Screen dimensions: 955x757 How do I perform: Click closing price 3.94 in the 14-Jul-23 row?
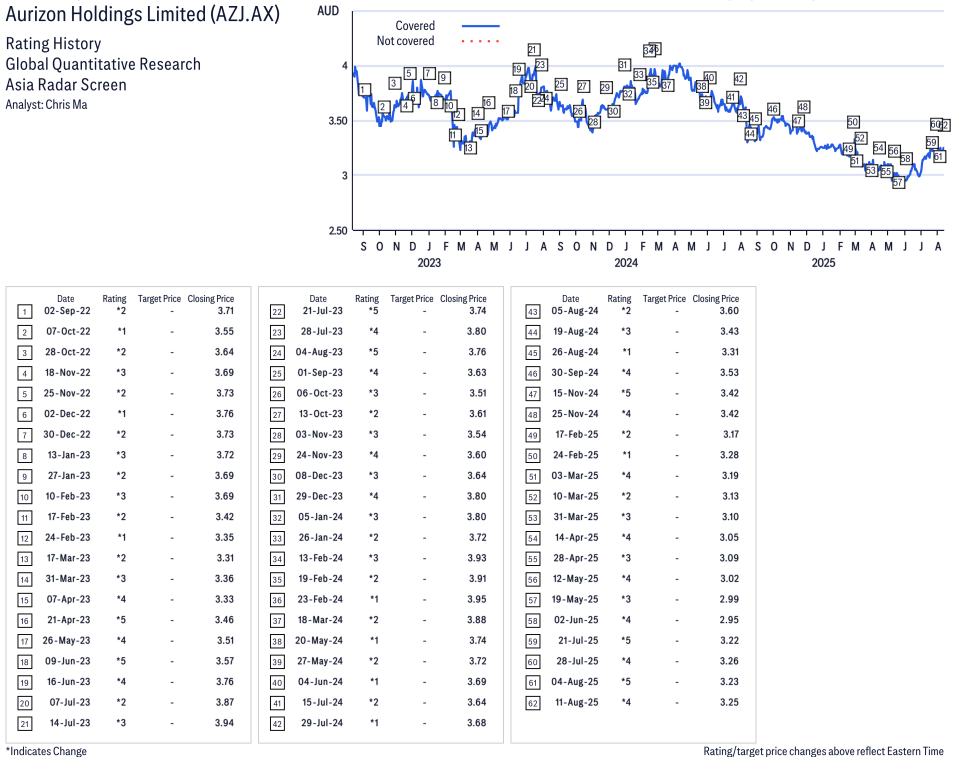(x=225, y=722)
